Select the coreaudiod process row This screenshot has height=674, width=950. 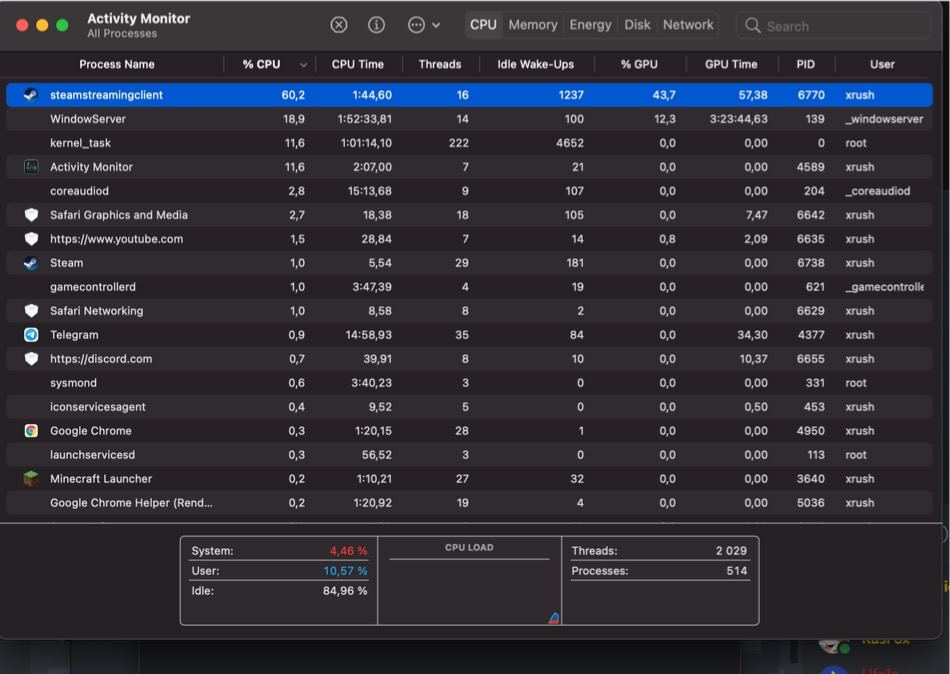tap(469, 191)
